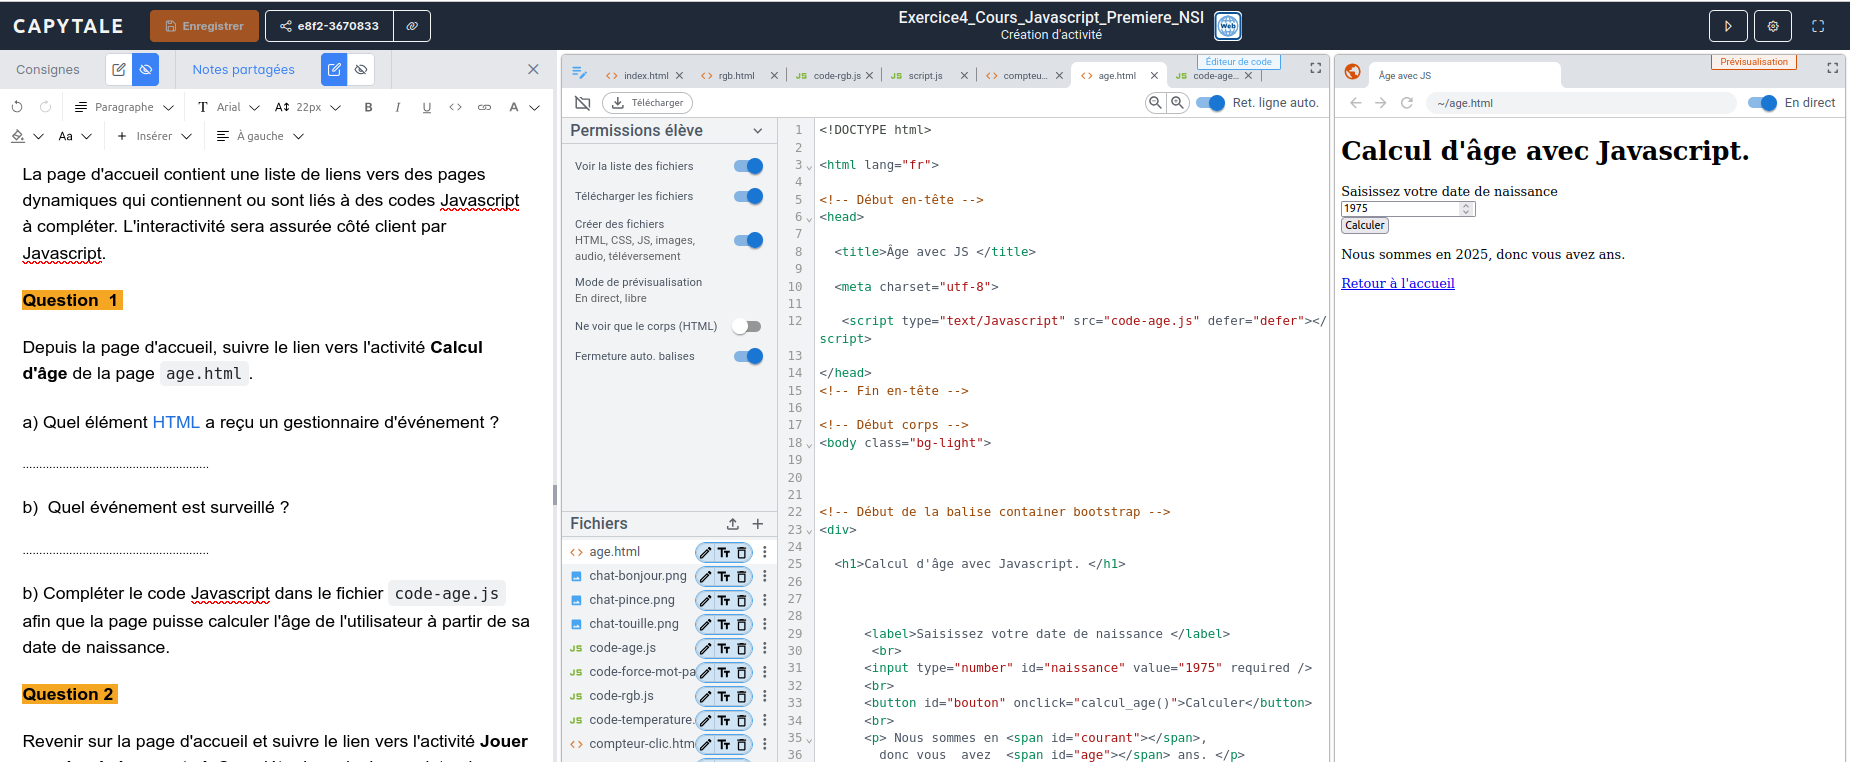Toggle hidden-eye icon next to Consignes
1850x762 pixels.
146,69
